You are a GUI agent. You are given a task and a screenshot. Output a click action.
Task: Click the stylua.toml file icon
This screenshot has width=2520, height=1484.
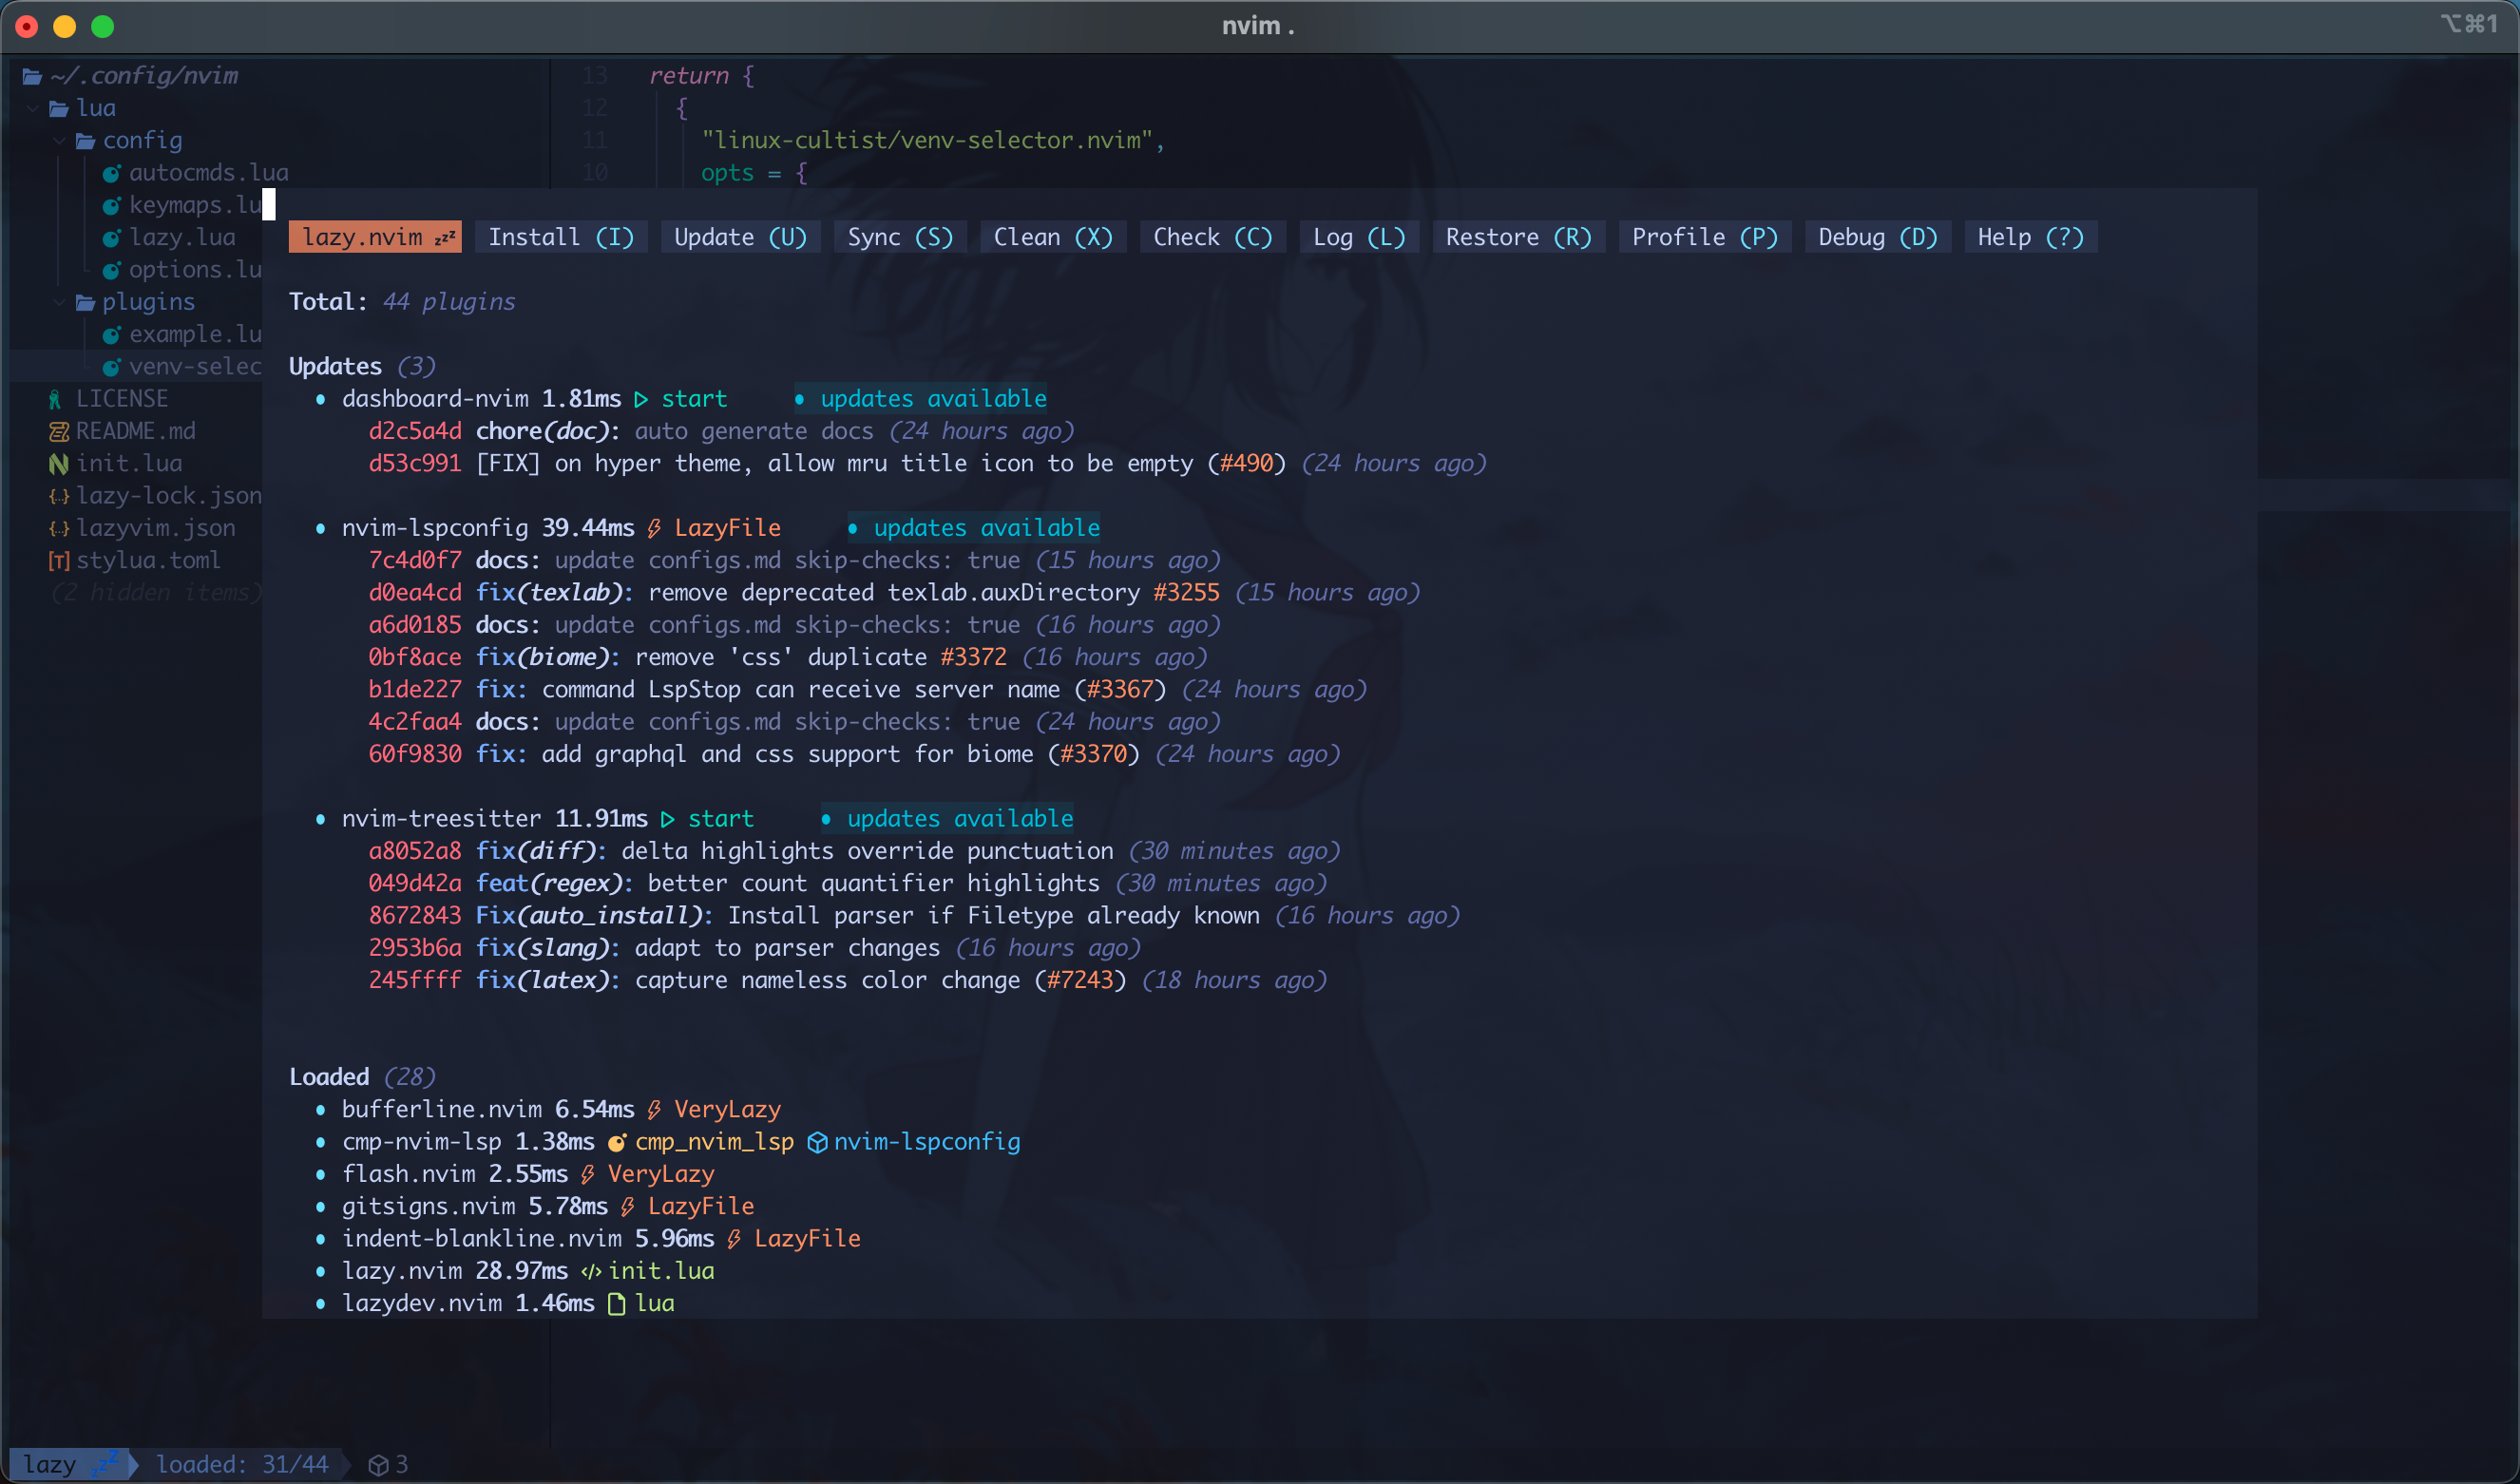coord(59,561)
